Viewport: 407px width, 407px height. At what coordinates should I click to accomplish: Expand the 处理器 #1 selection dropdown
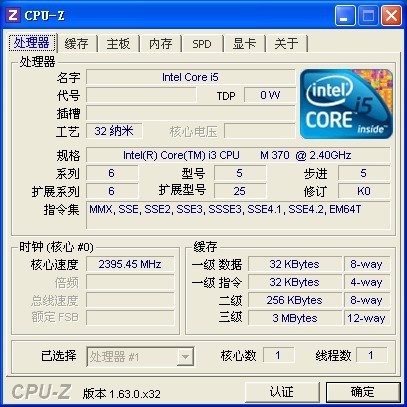(x=185, y=357)
